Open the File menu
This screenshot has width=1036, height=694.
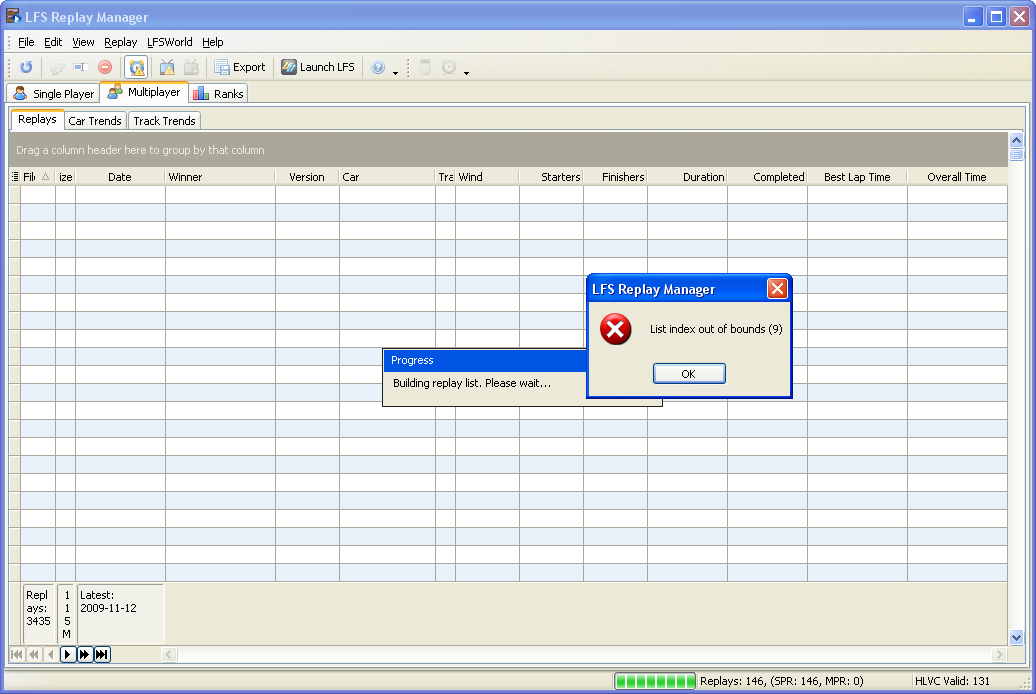[26, 42]
